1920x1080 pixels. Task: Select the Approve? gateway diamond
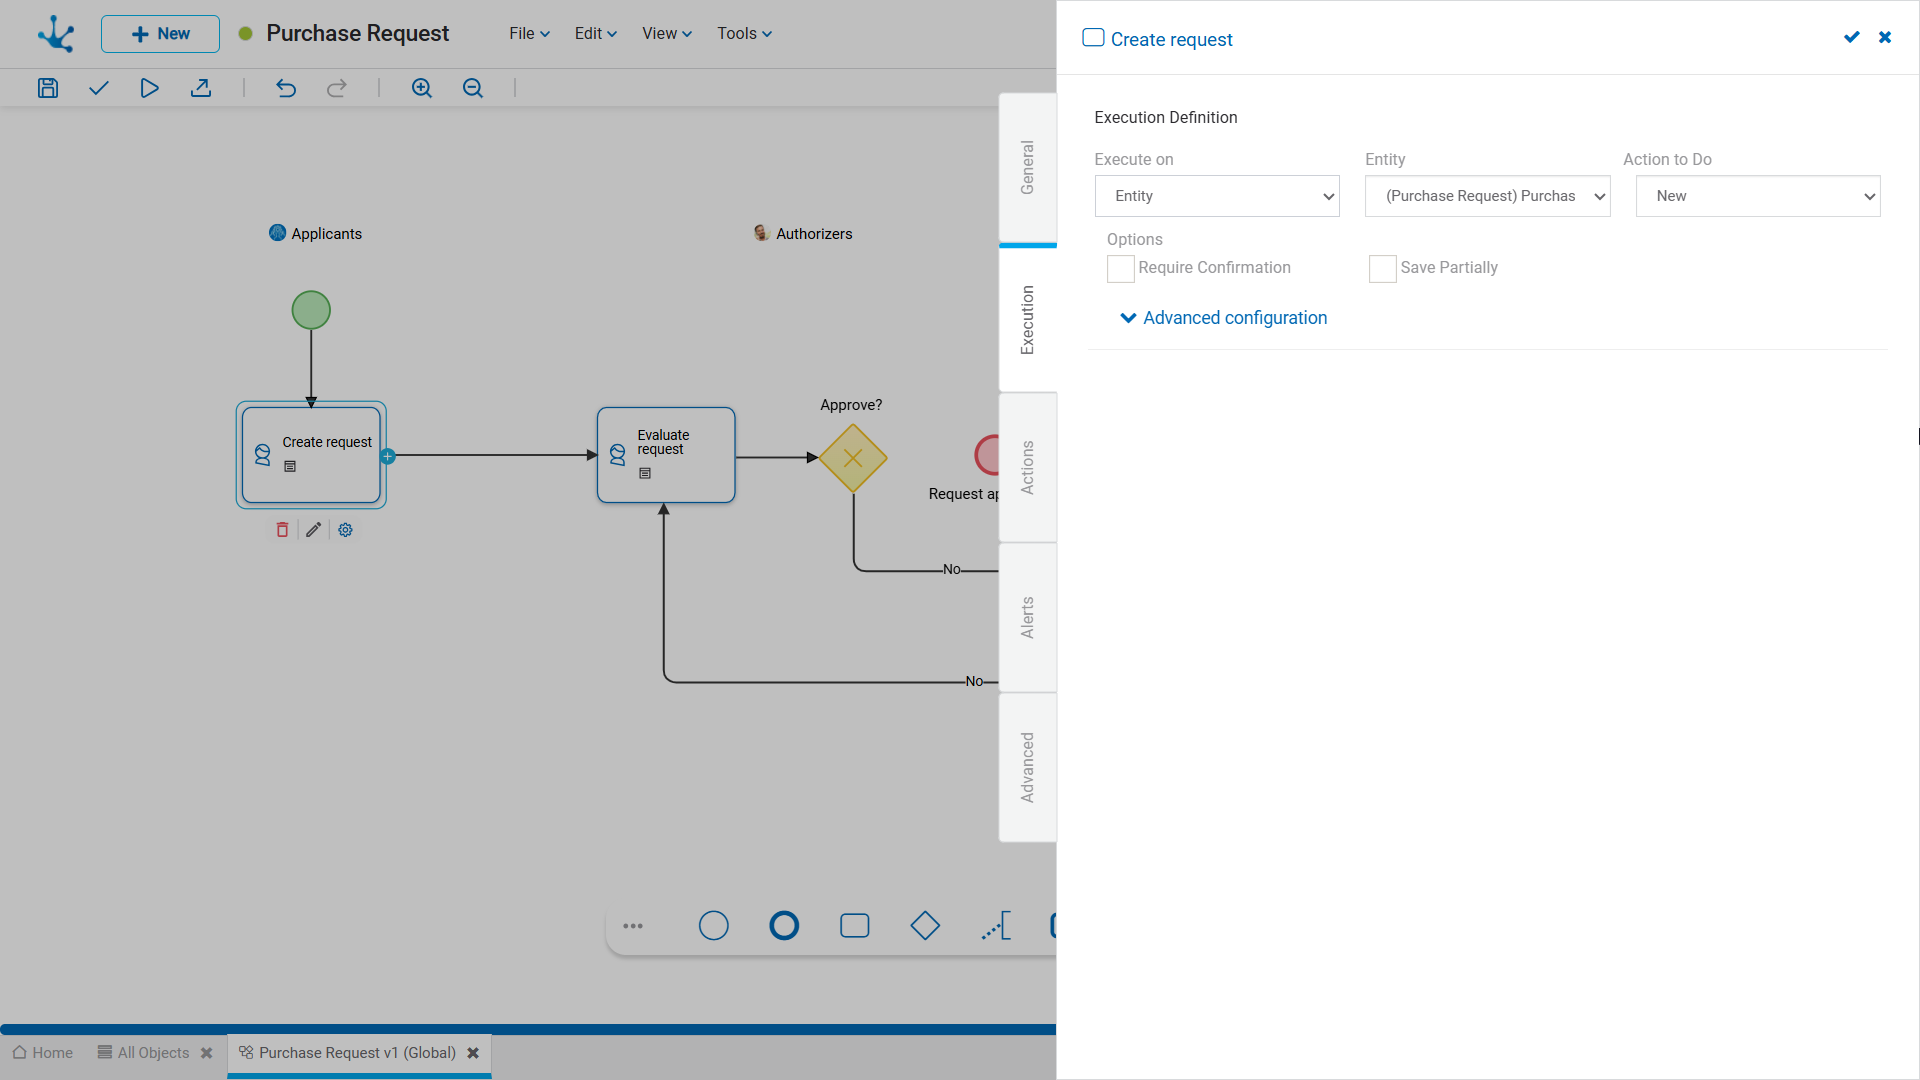coord(853,458)
